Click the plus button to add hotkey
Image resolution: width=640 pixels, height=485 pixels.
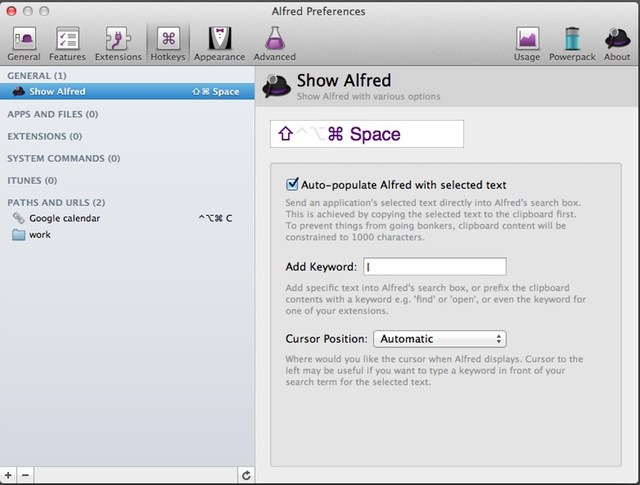coord(9,476)
